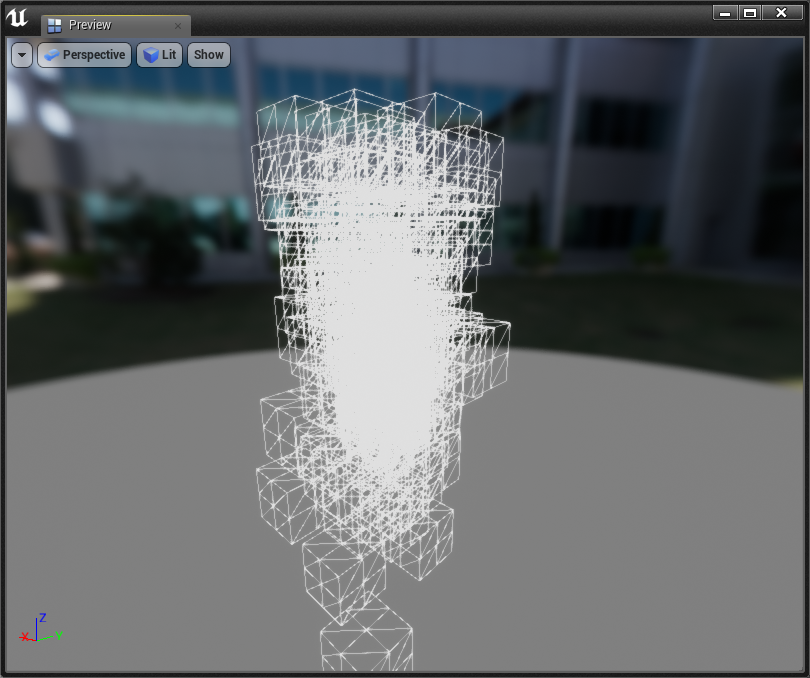Image resolution: width=810 pixels, height=678 pixels.
Task: Open the Show flags menu
Action: [x=209, y=55]
